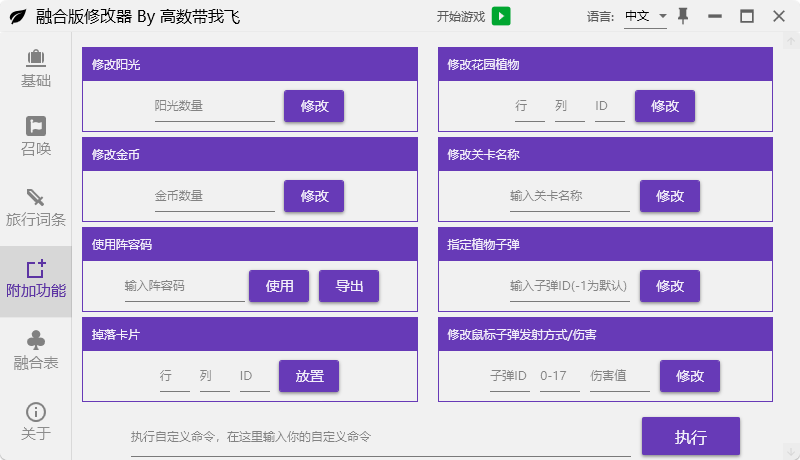Open the 召唤 flag sidebar tab

pyautogui.click(x=36, y=136)
